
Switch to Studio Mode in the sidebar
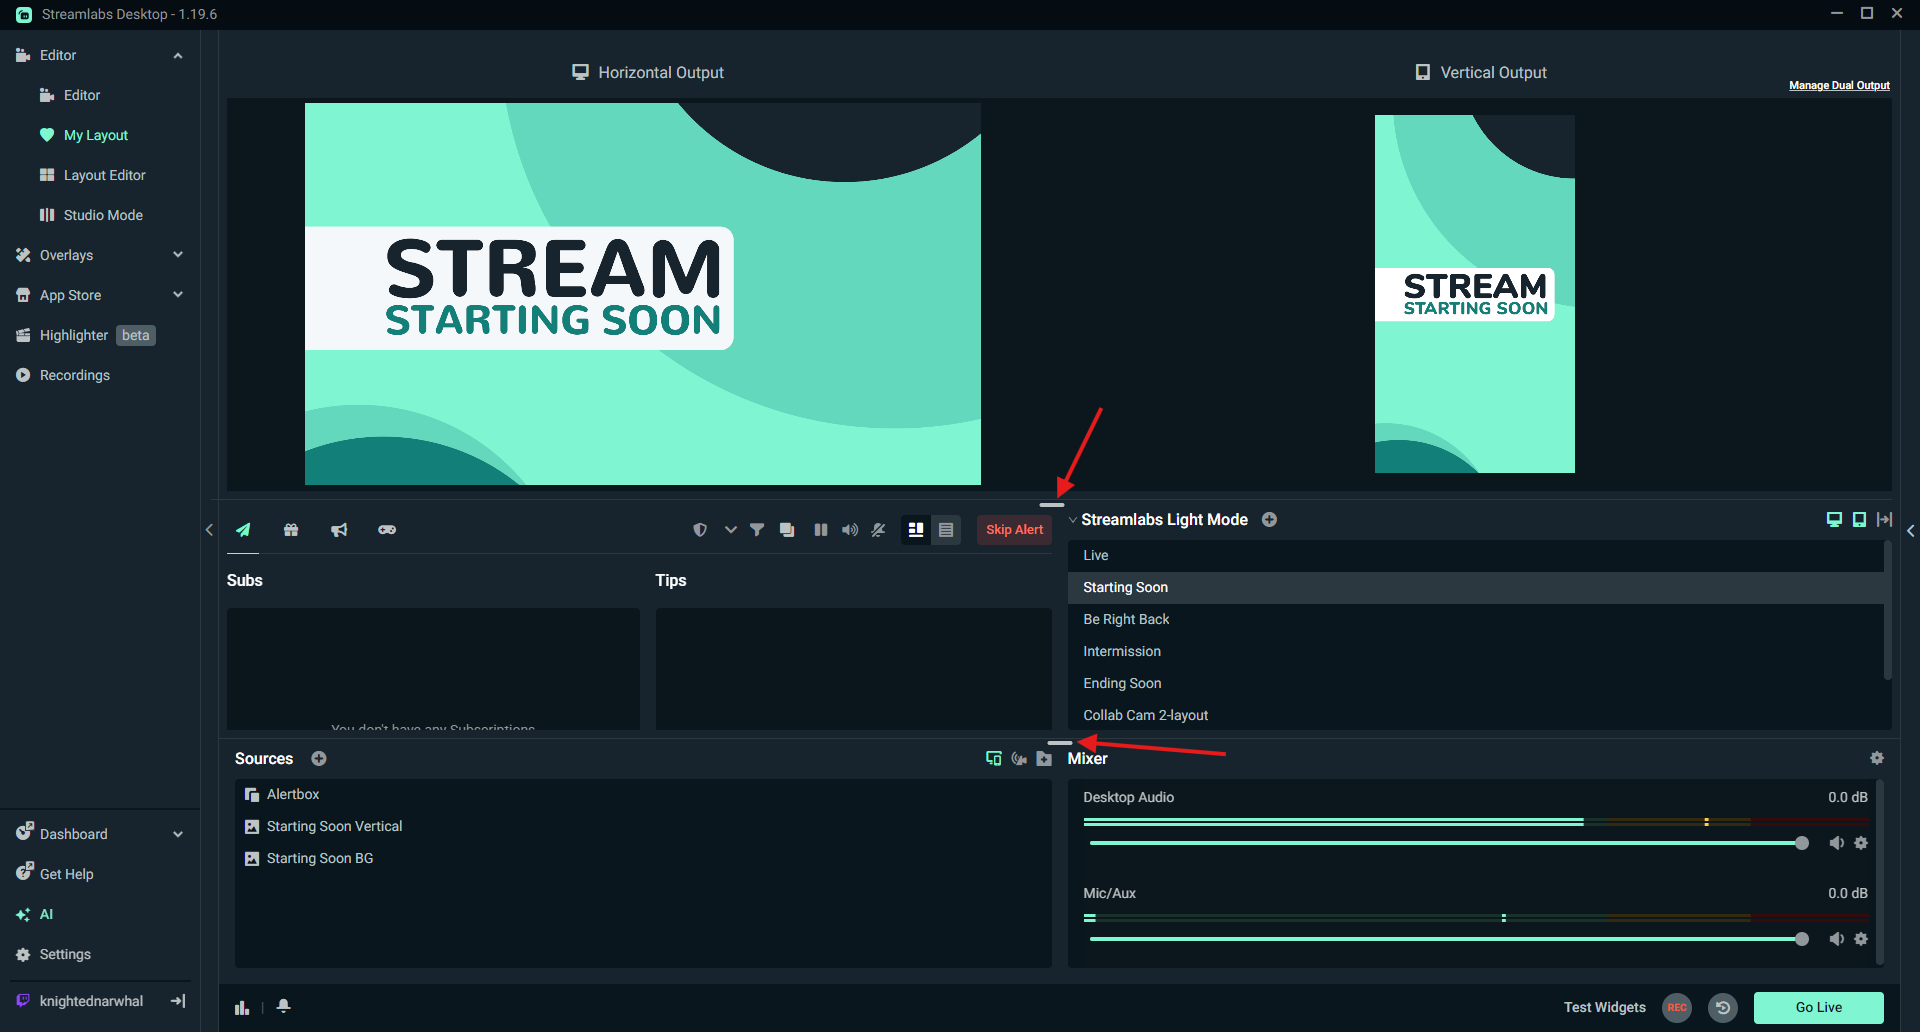pyautogui.click(x=100, y=214)
